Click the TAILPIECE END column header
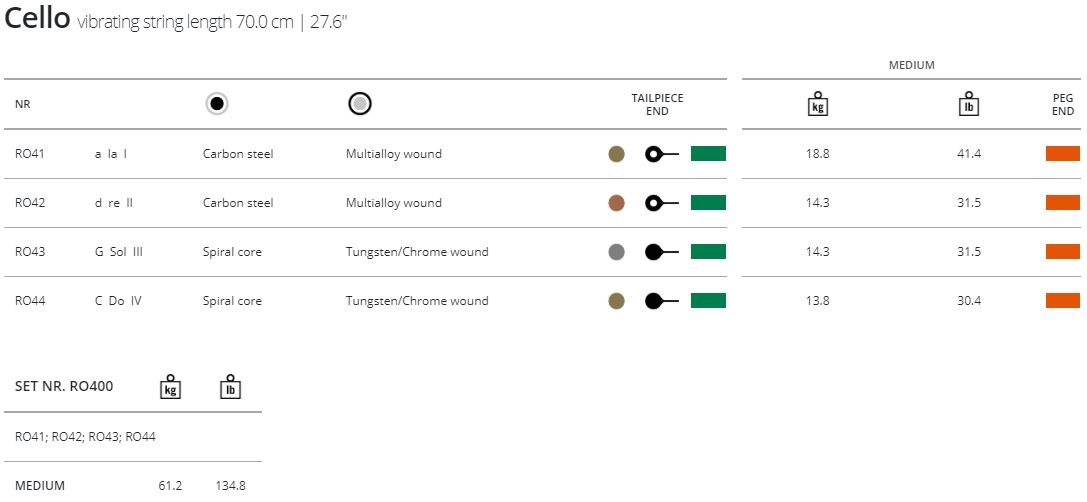This screenshot has width=1087, height=502. click(657, 104)
